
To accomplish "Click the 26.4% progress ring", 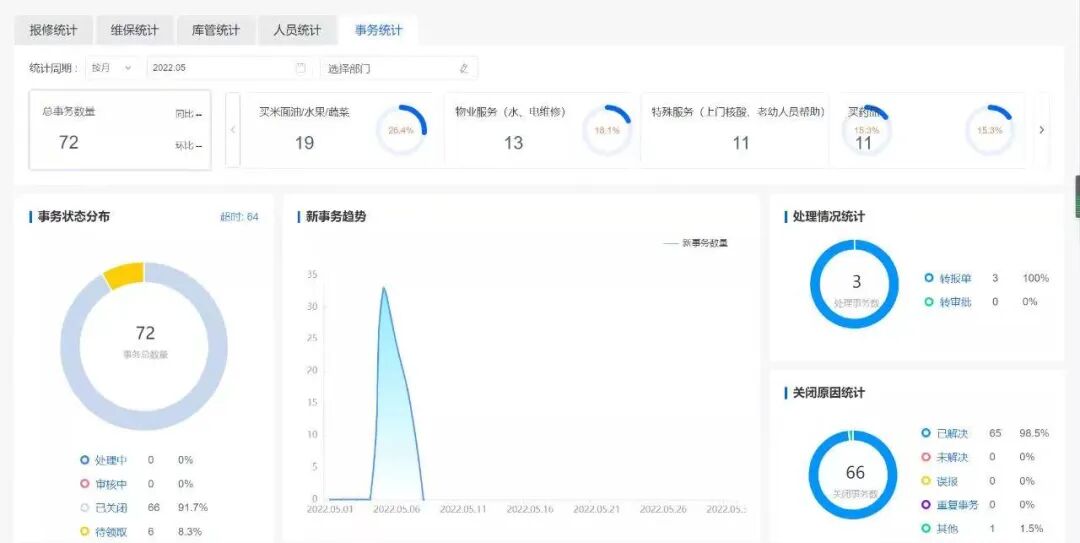I will 401,130.
